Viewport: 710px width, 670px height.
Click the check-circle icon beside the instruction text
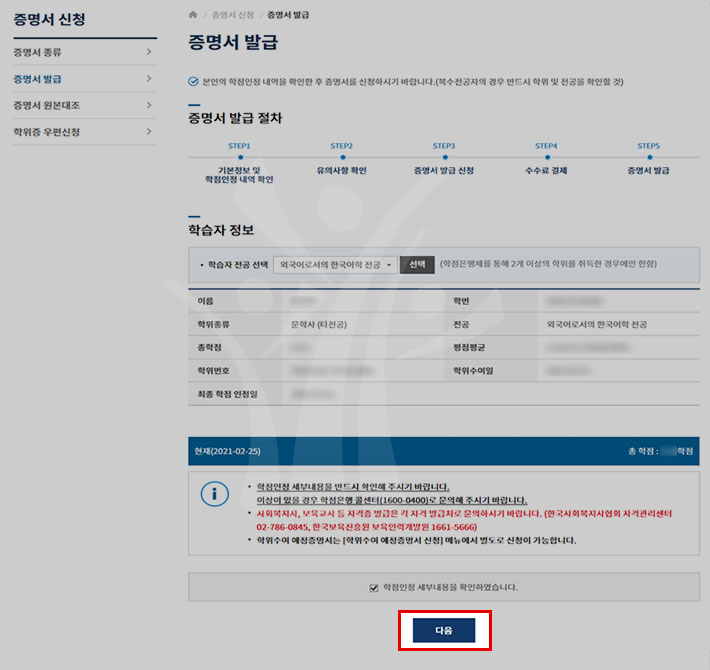click(x=193, y=81)
